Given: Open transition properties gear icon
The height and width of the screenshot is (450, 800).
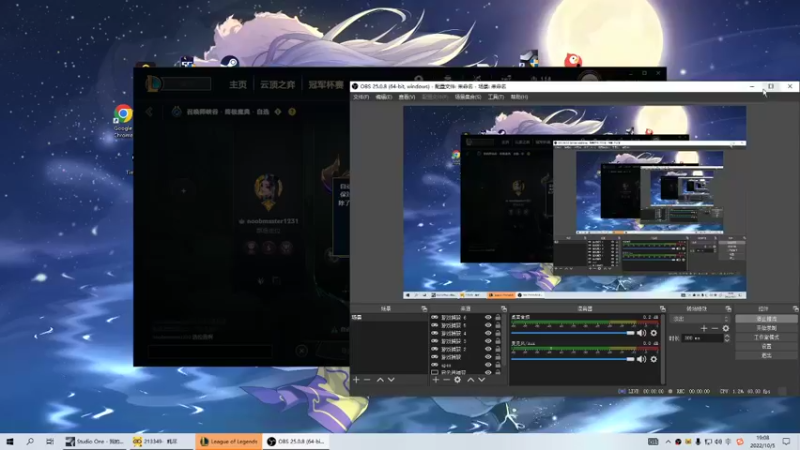Looking at the screenshot, I should [x=726, y=329].
